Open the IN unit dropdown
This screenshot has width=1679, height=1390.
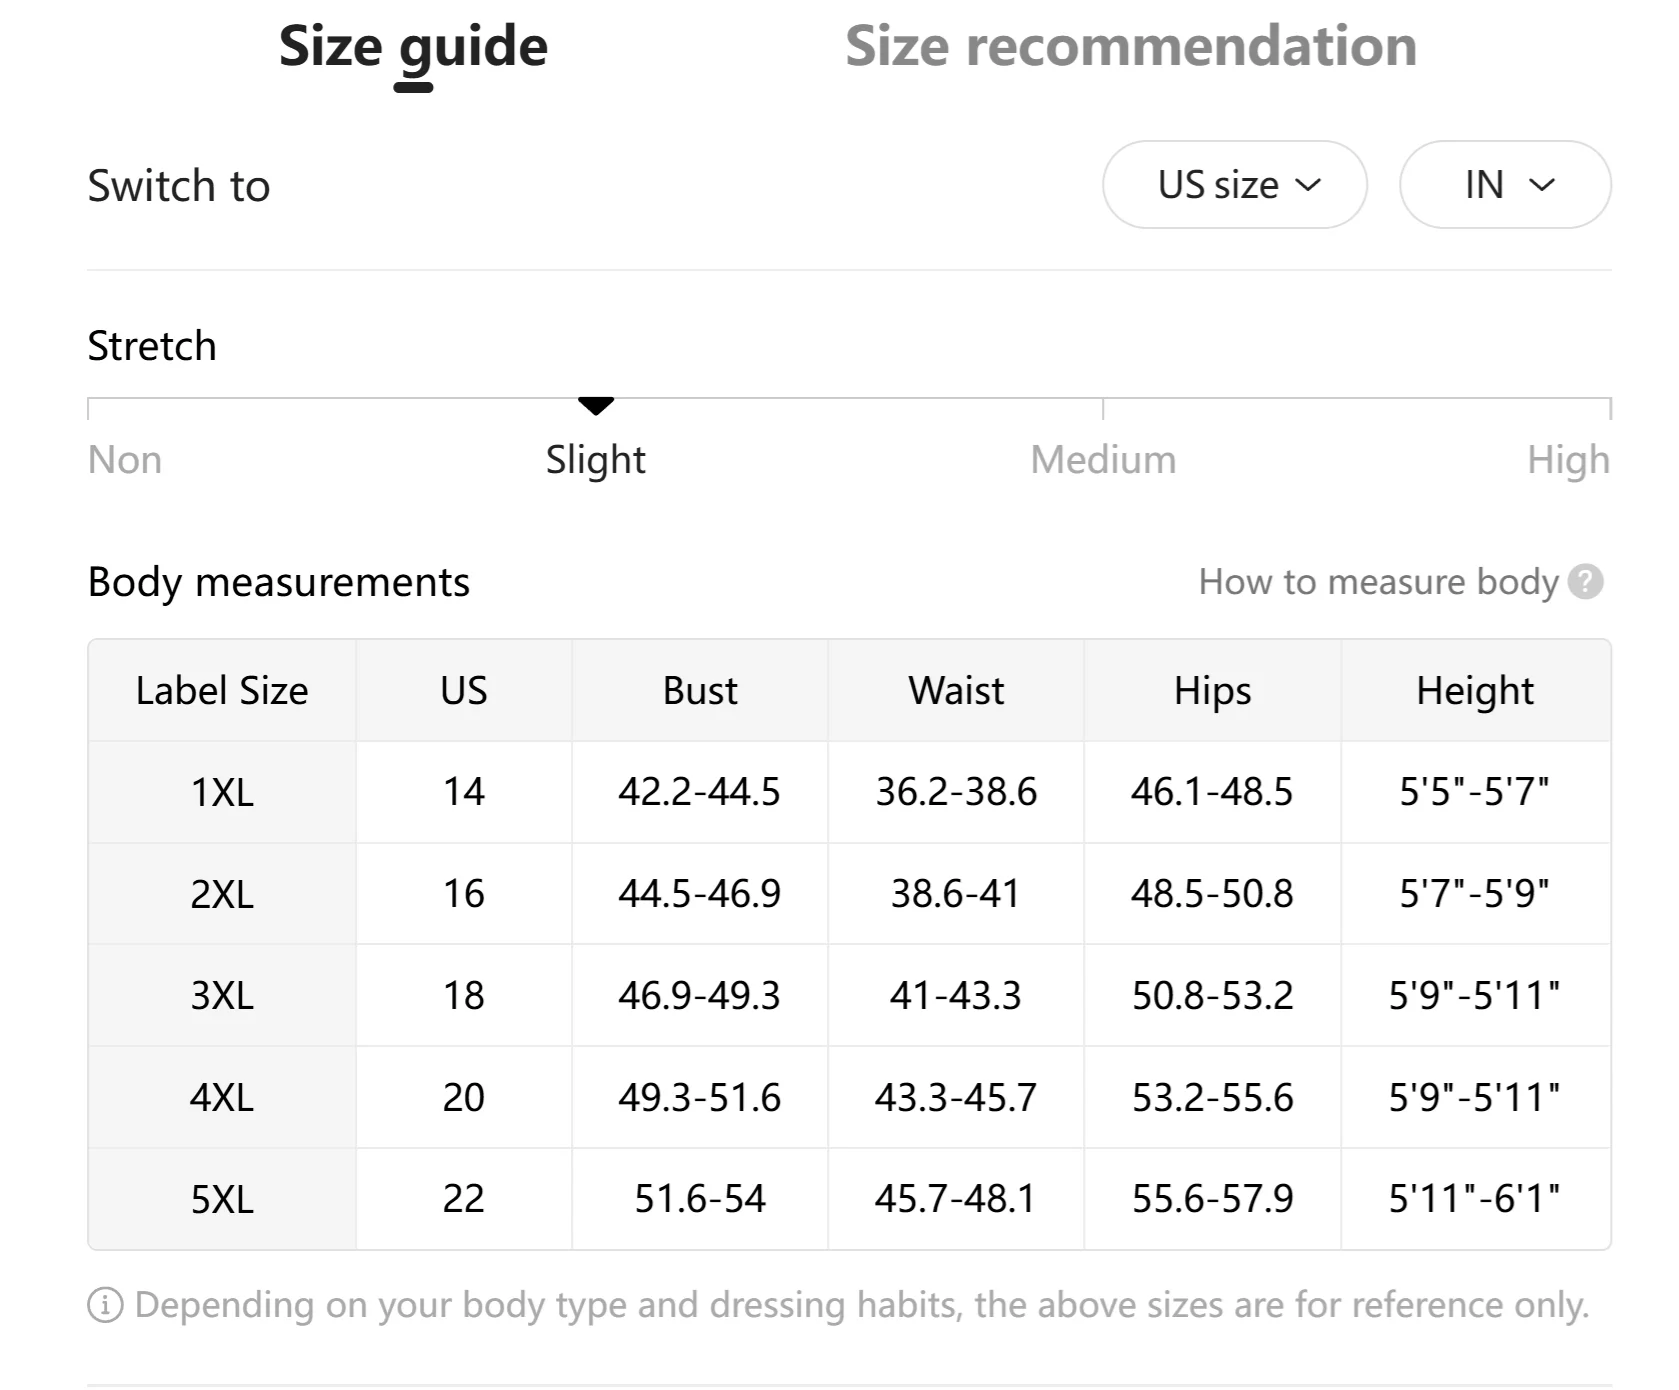click(1504, 185)
